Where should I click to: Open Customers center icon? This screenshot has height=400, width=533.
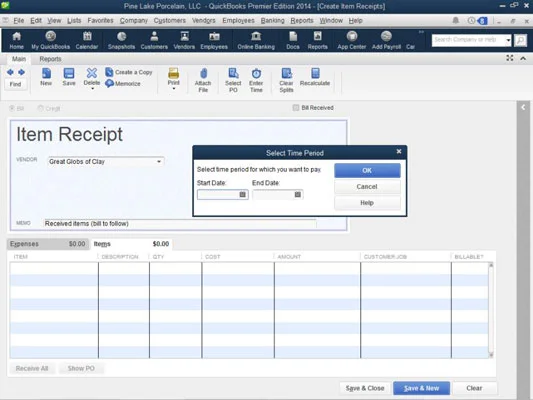coord(154,40)
